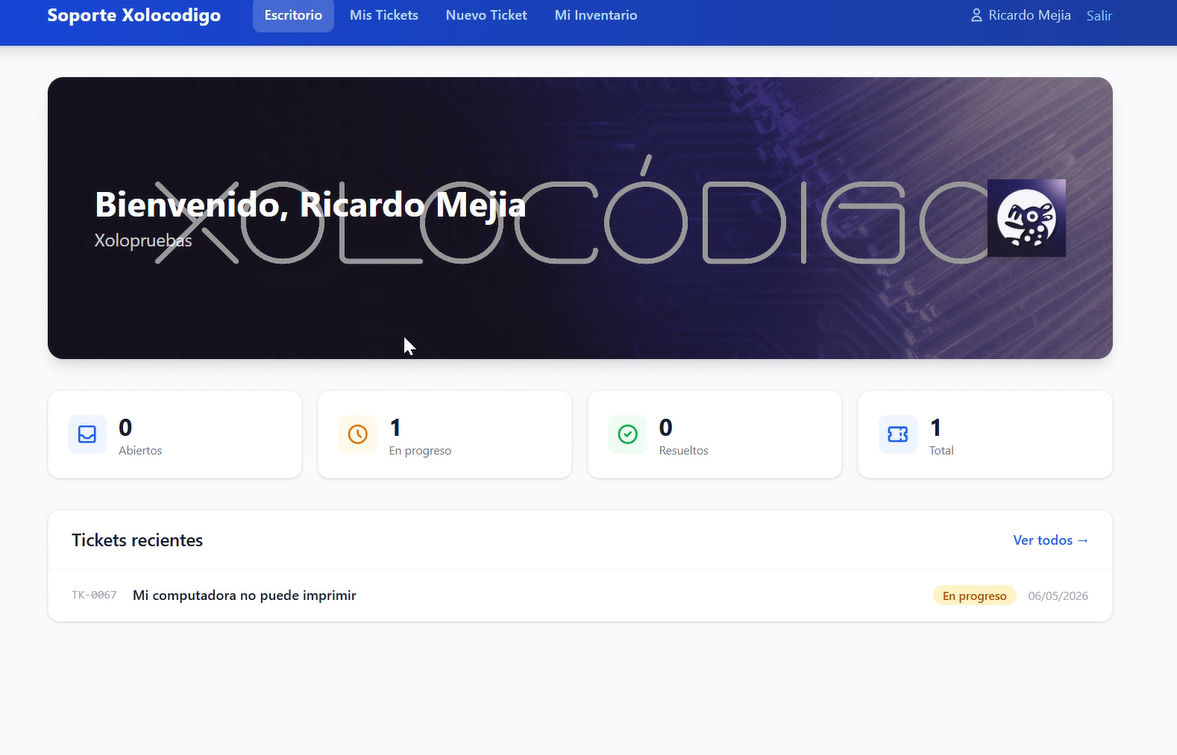Open the Nuevo Ticket page
Viewport: 1177px width, 755px height.
click(486, 15)
